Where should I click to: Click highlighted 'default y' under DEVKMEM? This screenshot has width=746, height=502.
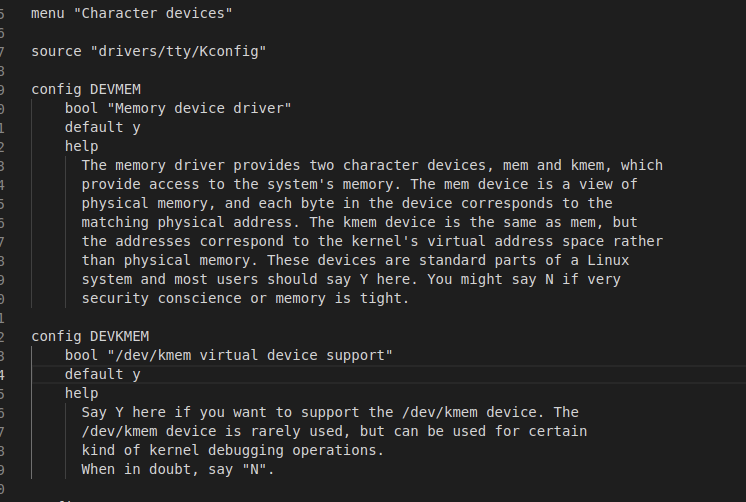coord(103,374)
